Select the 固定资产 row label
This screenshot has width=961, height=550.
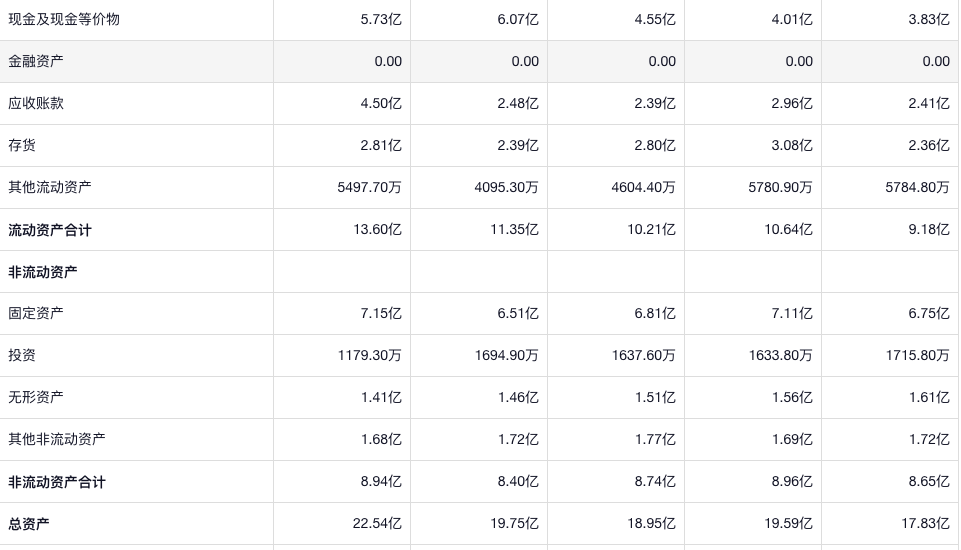[x=36, y=313]
